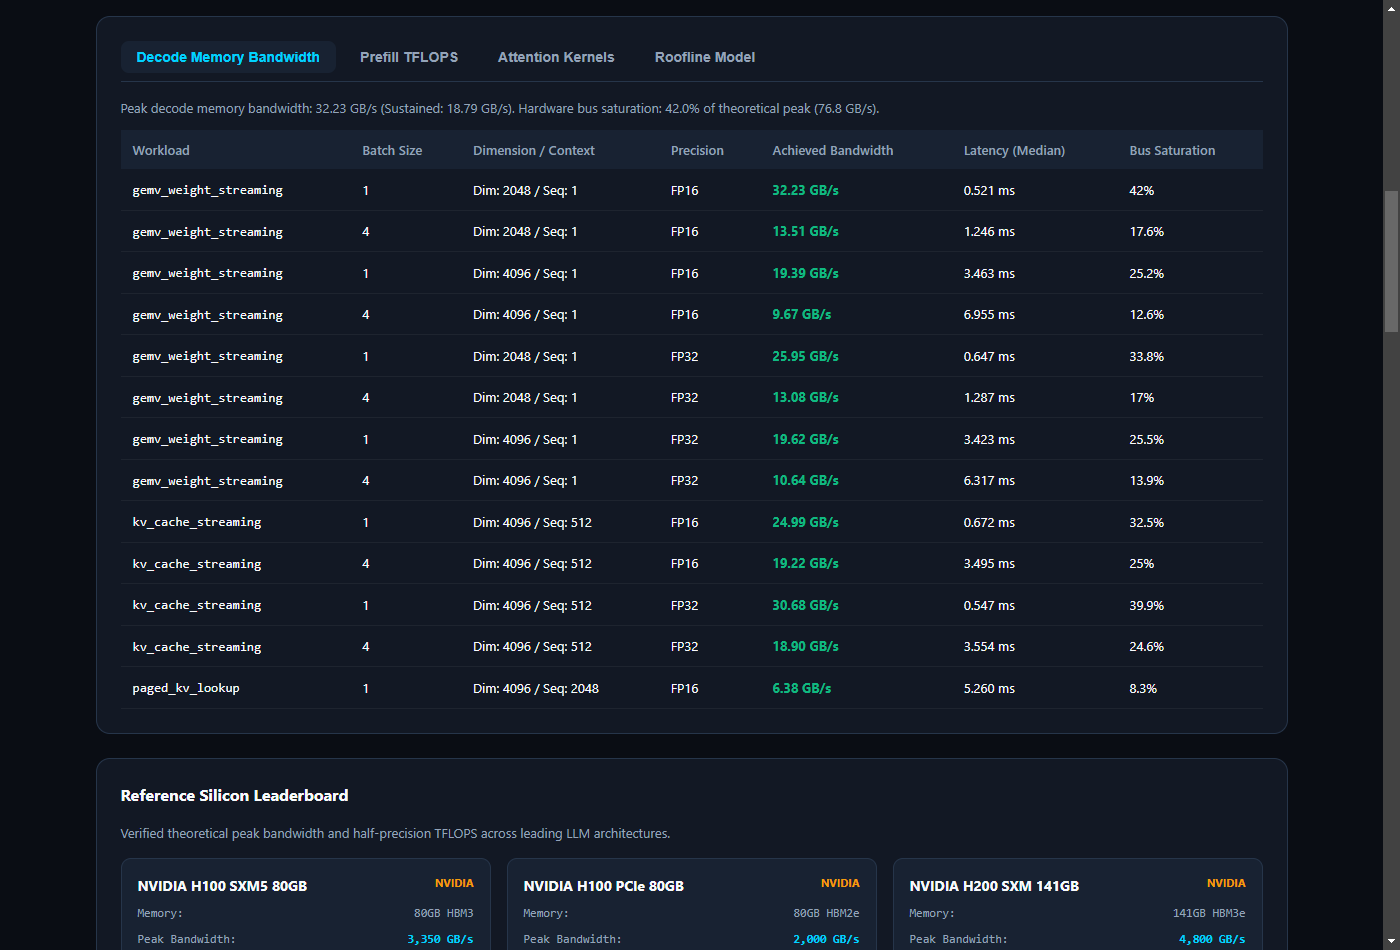Screen dimensions: 1400x950
Task: Click the 25.95 GB/s bandwidth value
Action: click(x=805, y=356)
